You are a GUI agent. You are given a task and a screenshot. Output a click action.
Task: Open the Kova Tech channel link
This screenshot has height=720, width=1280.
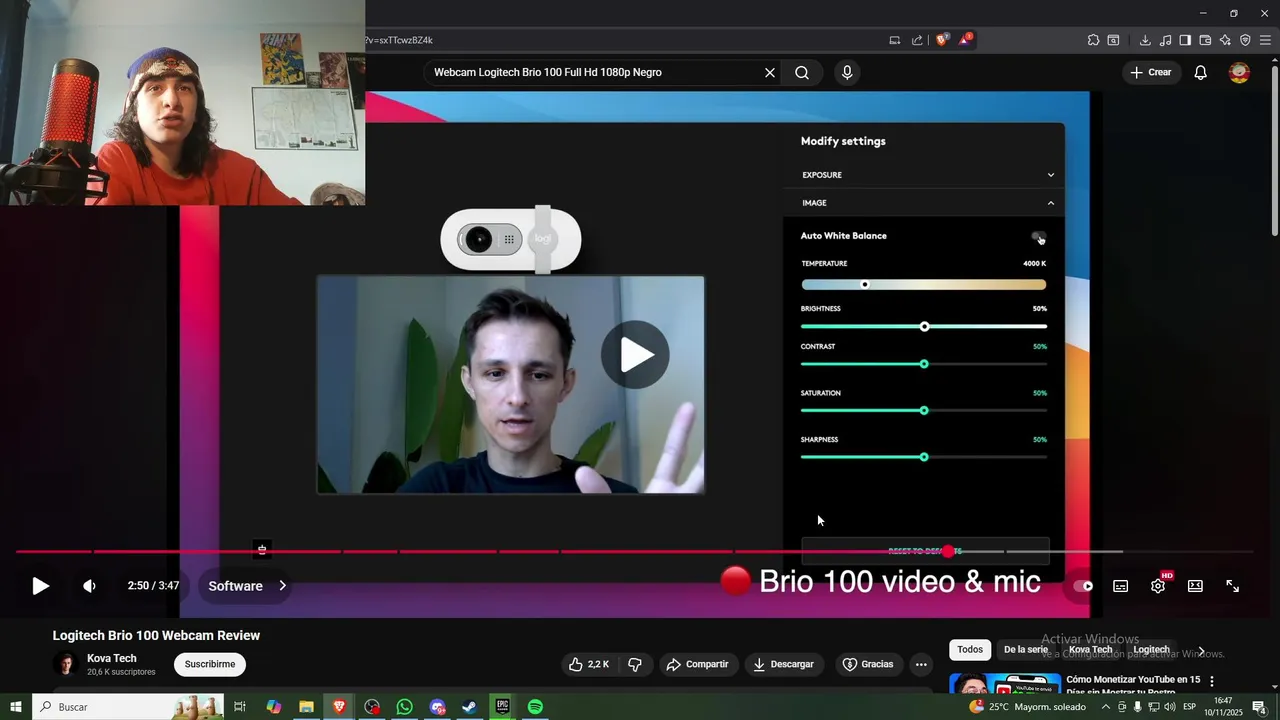(x=112, y=658)
